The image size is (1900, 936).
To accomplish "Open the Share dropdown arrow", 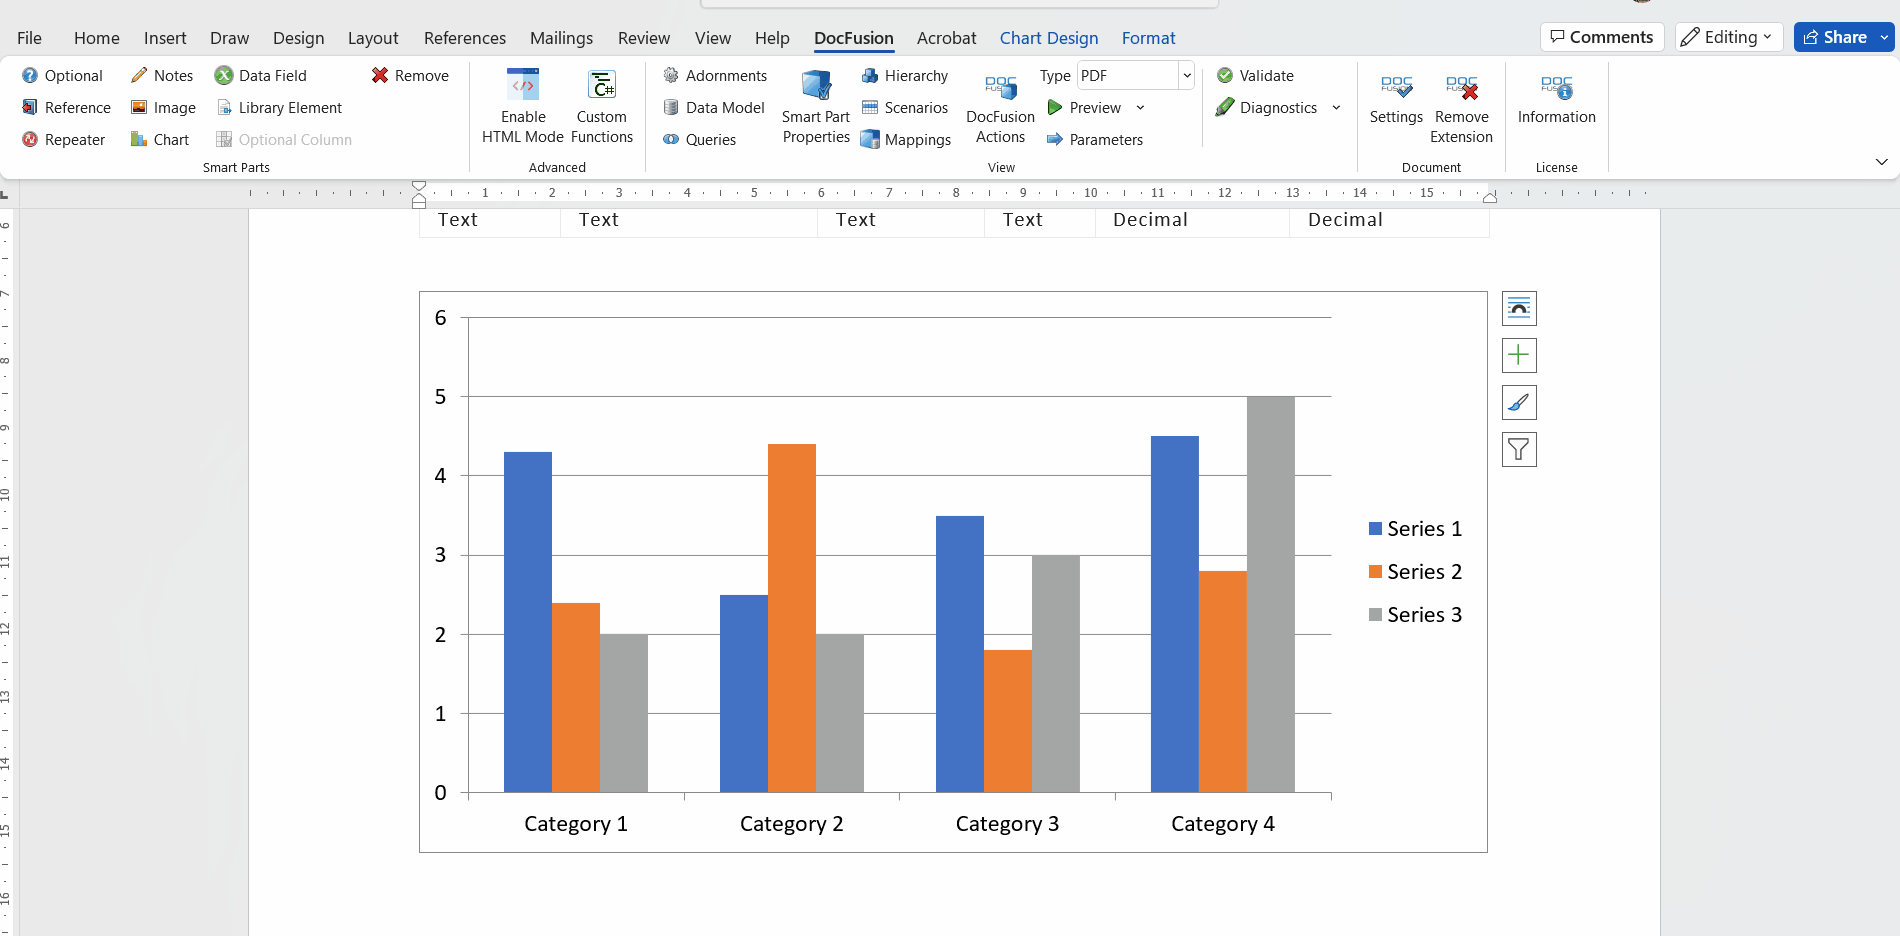I will click(1885, 37).
